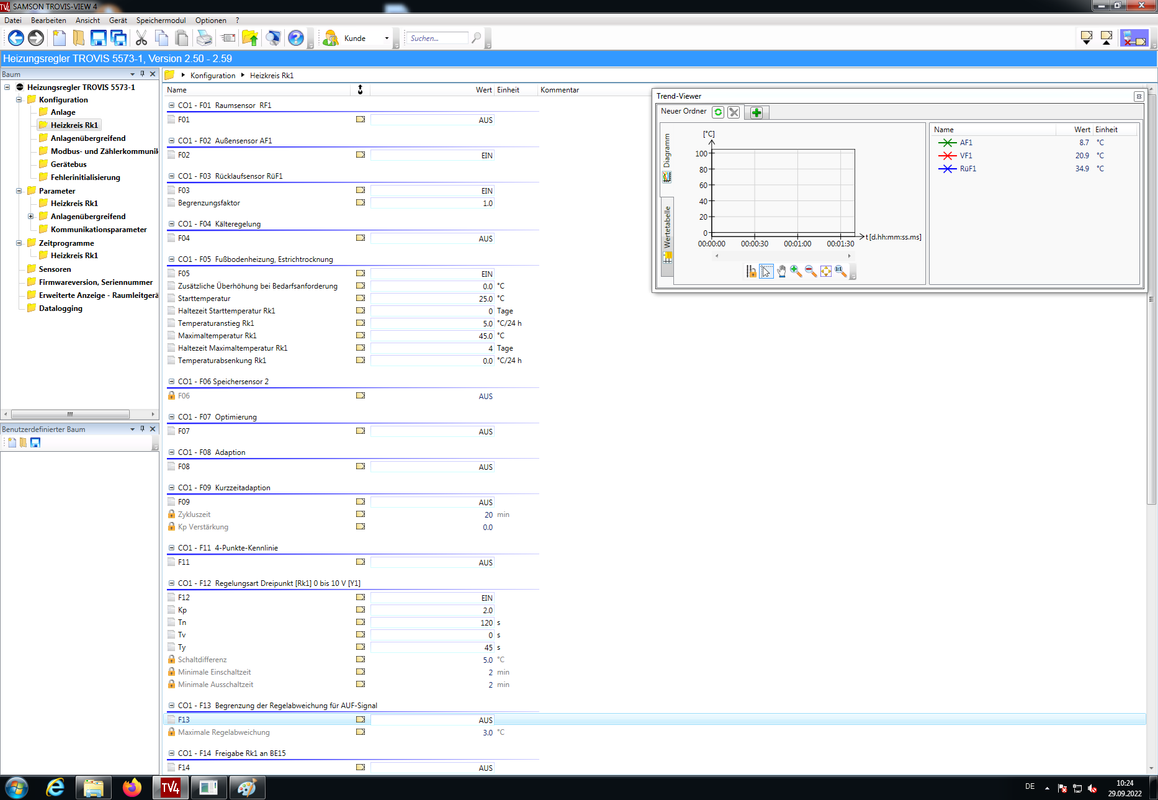Cut with the scissors icon
The width and height of the screenshot is (1158, 800).
141,38
